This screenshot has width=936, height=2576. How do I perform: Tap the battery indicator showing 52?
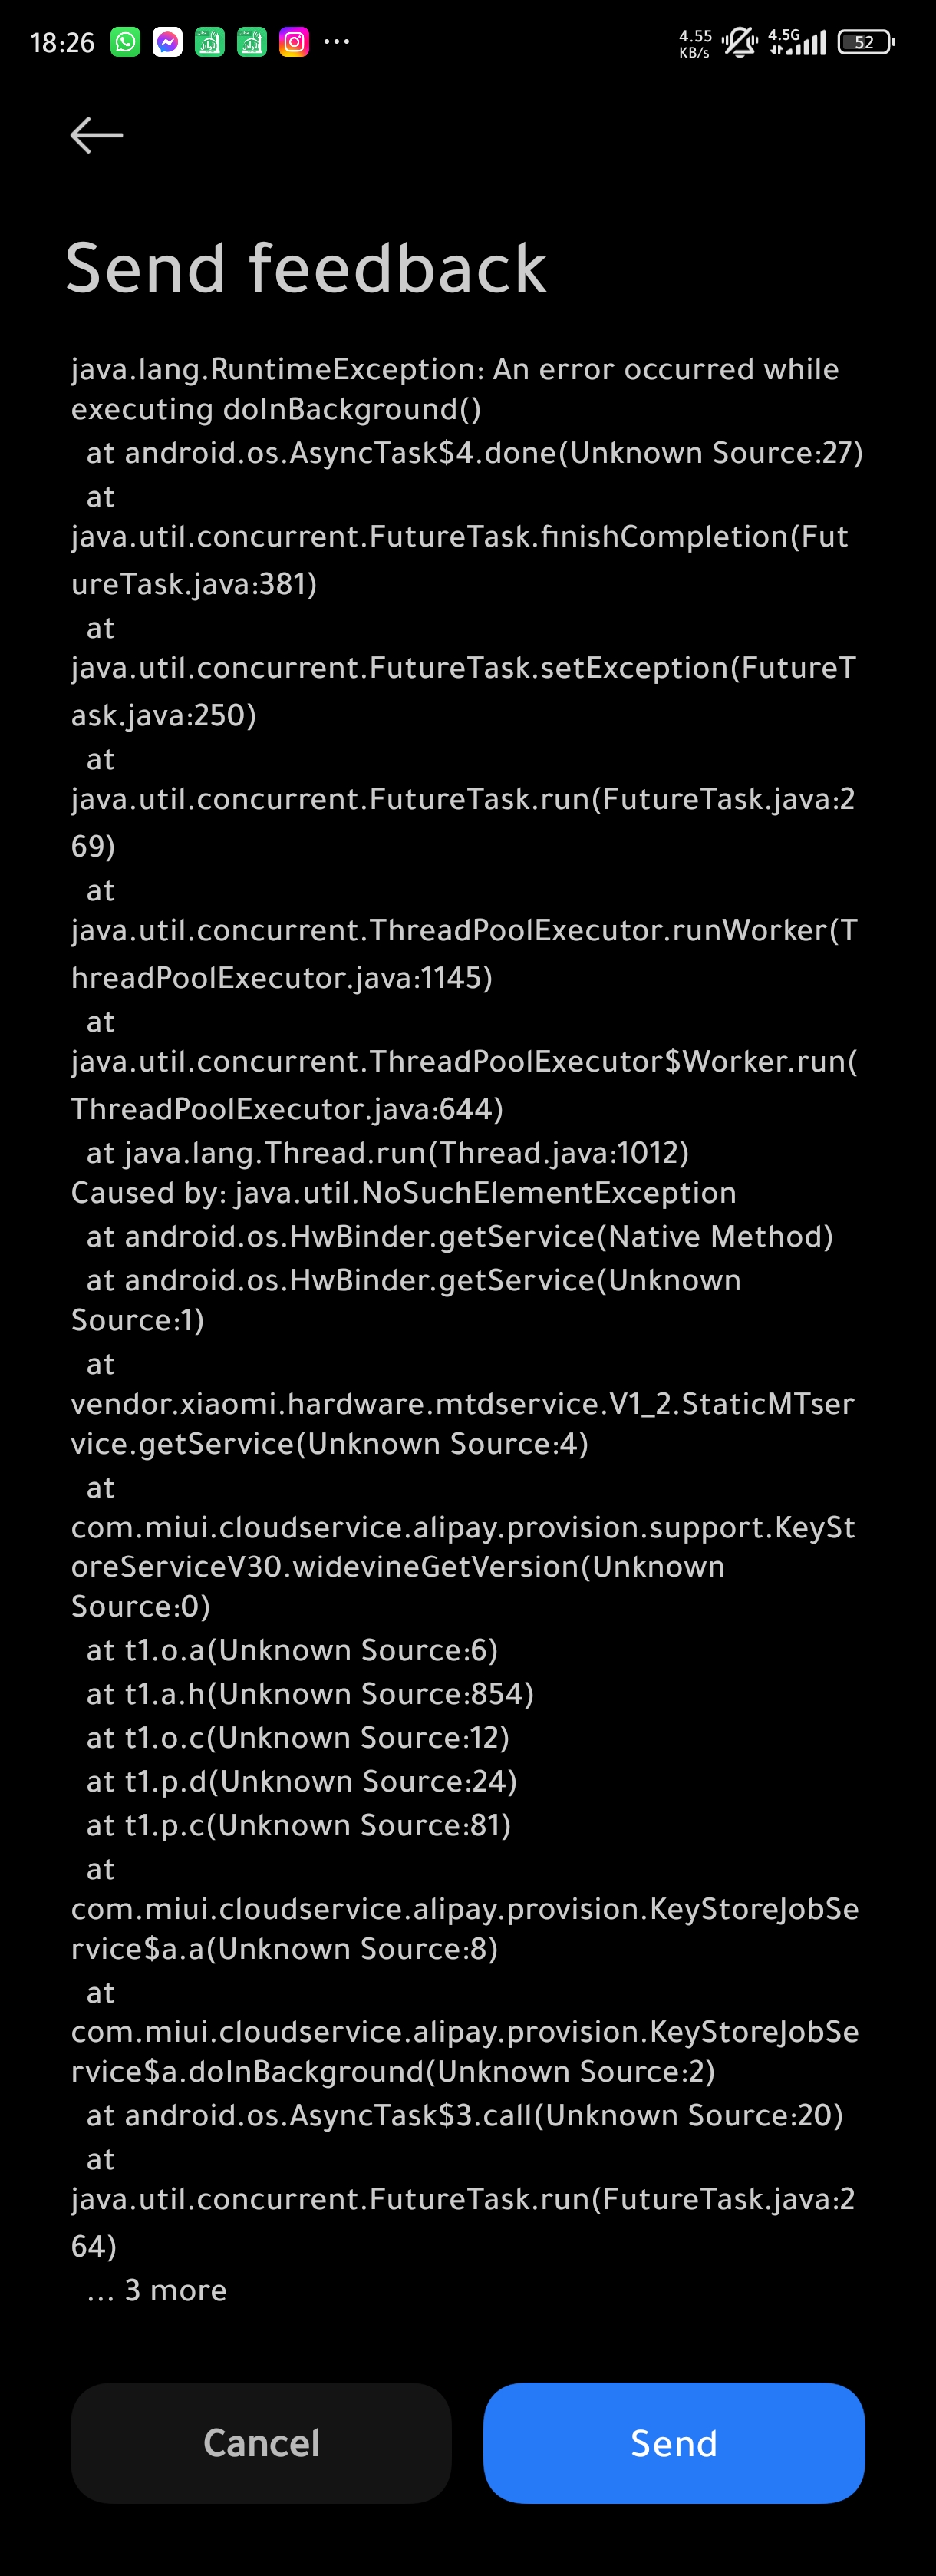coord(866,42)
